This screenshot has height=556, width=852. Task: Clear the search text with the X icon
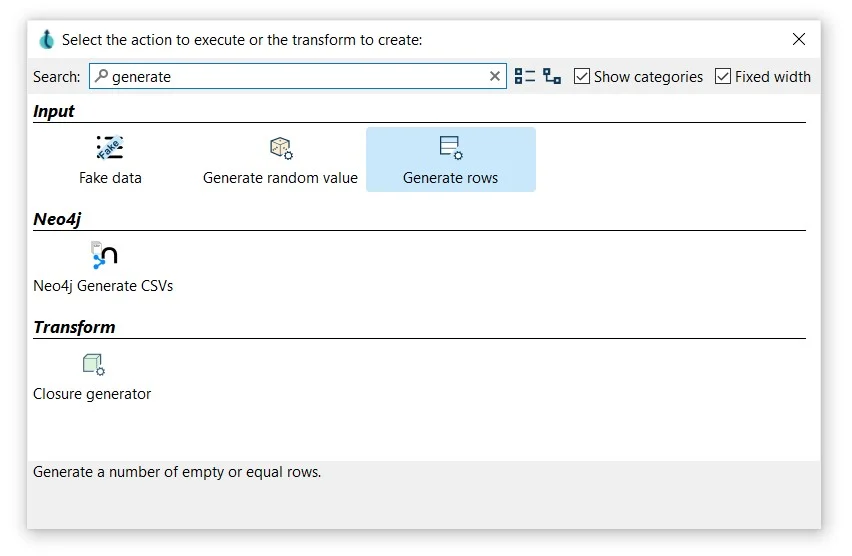(x=494, y=76)
